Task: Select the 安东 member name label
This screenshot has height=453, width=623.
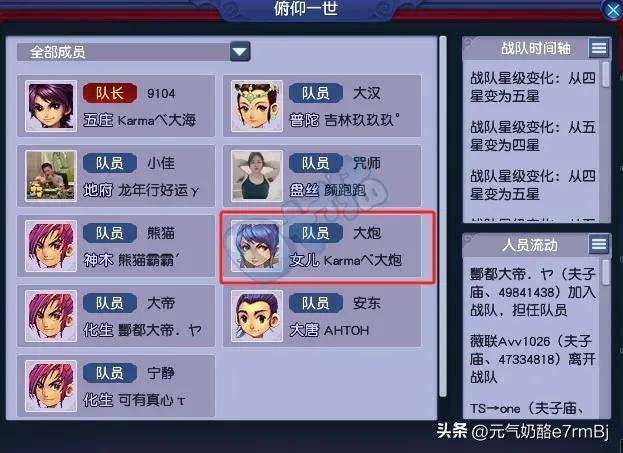Action: click(367, 304)
